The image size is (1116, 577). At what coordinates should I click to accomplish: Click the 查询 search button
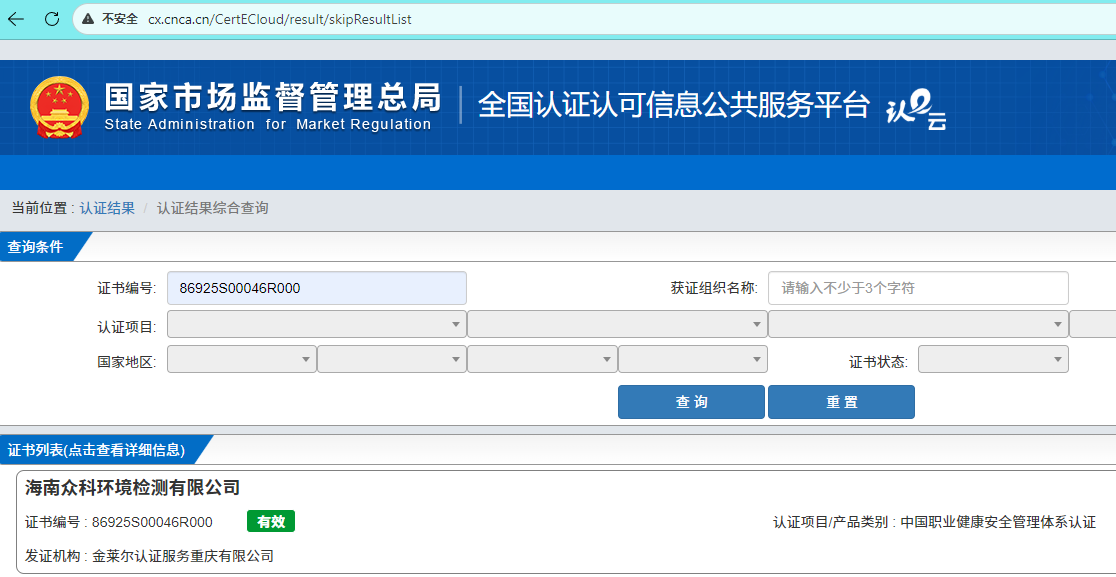(x=691, y=402)
